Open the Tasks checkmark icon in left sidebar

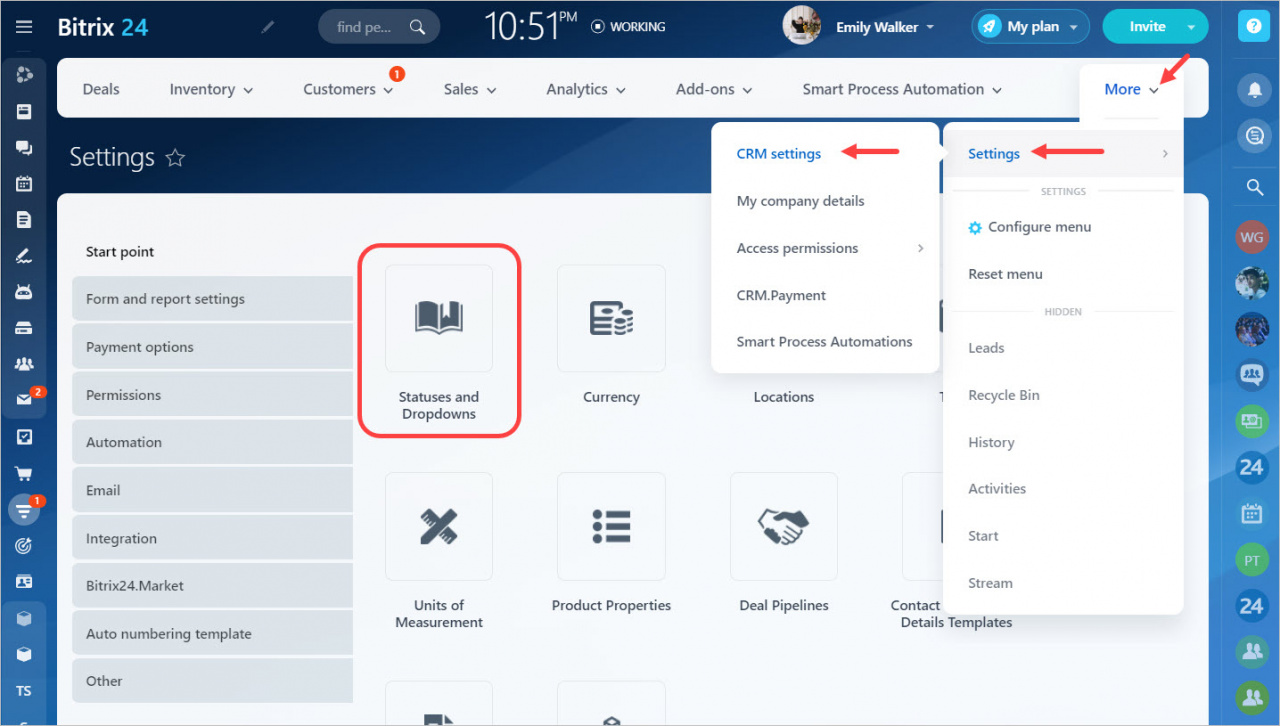click(24, 437)
